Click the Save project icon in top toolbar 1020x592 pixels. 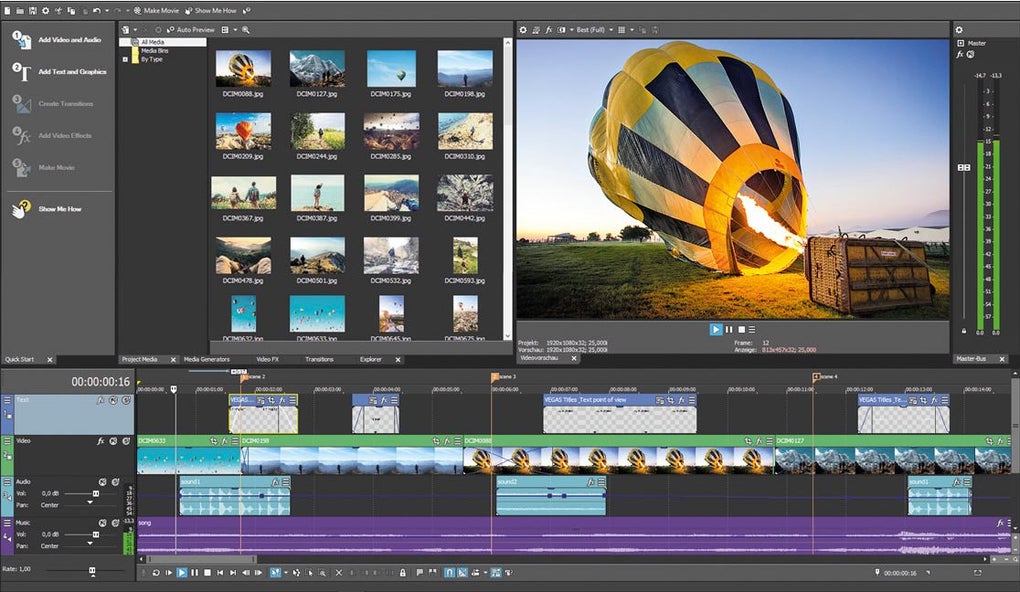[33, 10]
